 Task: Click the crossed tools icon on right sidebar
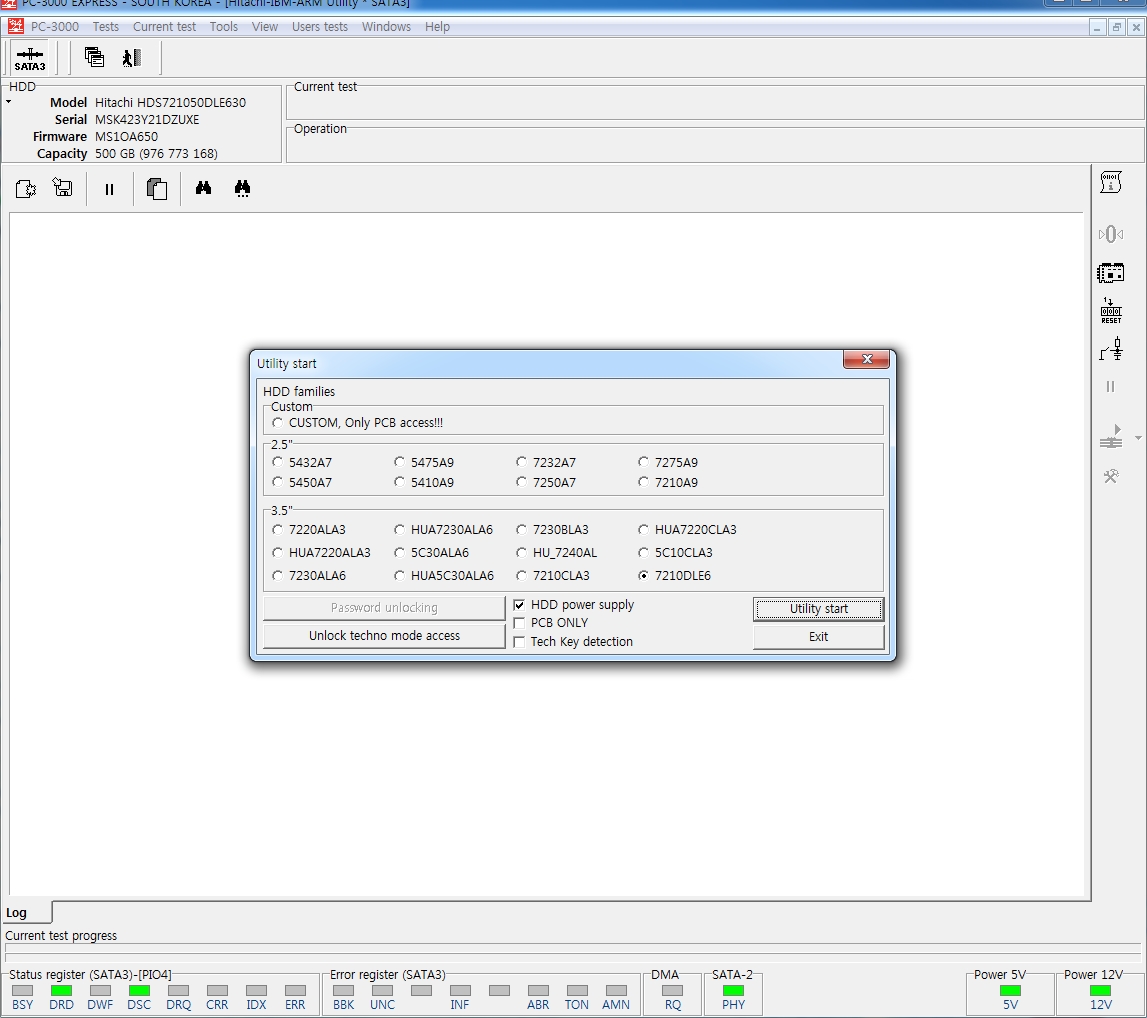(x=1110, y=477)
